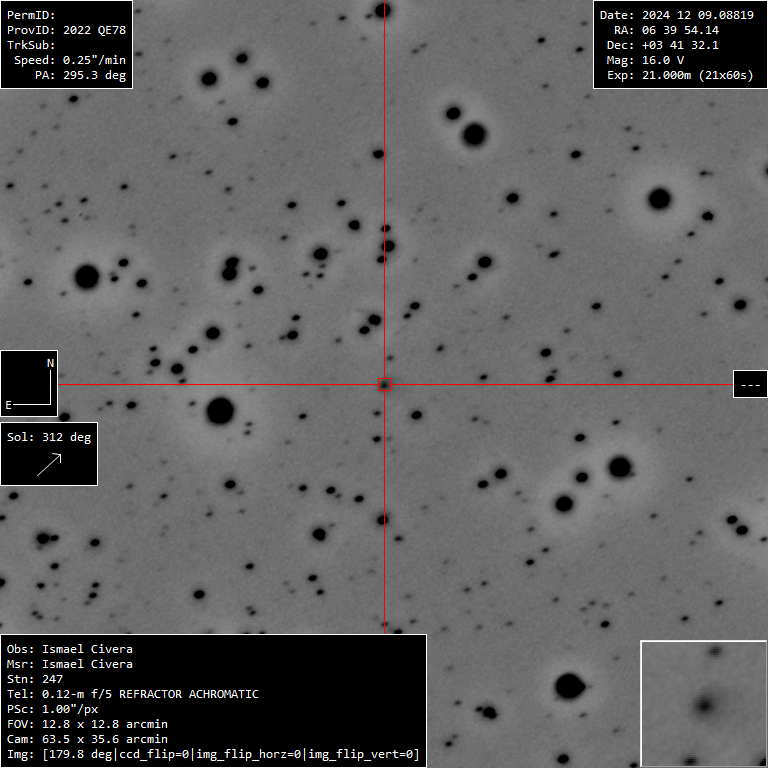Select the empty 'PermID:' label
Image resolution: width=768 pixels, height=768 pixels.
click(31, 15)
